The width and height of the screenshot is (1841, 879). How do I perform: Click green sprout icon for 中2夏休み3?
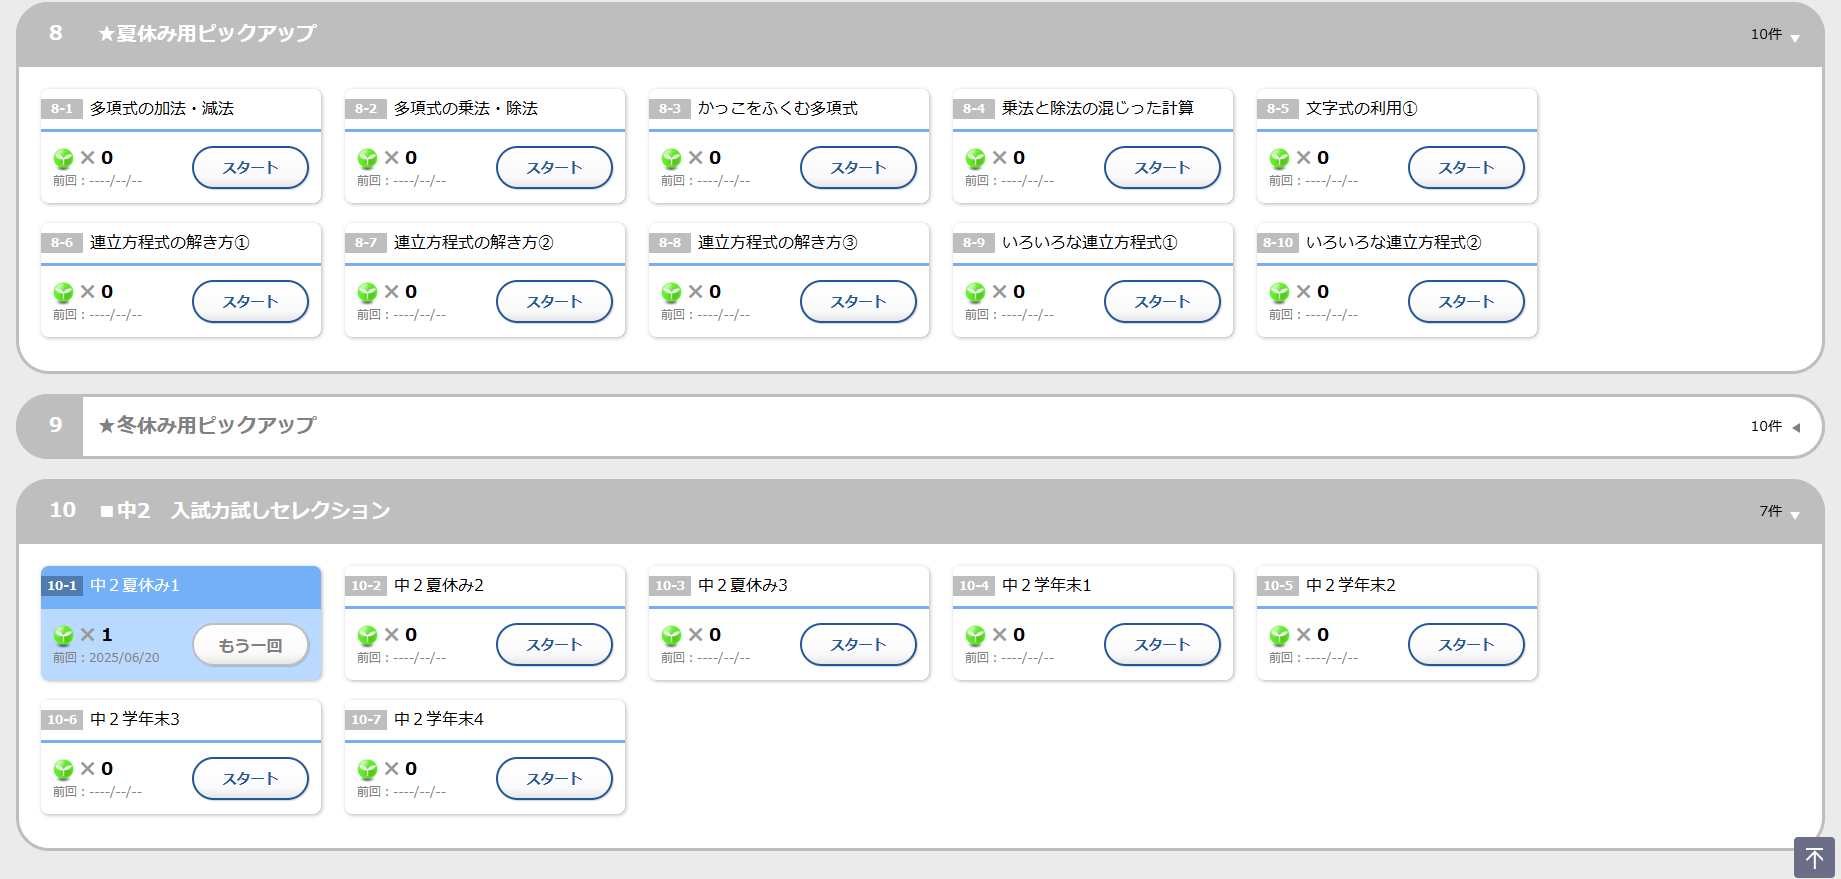(671, 635)
